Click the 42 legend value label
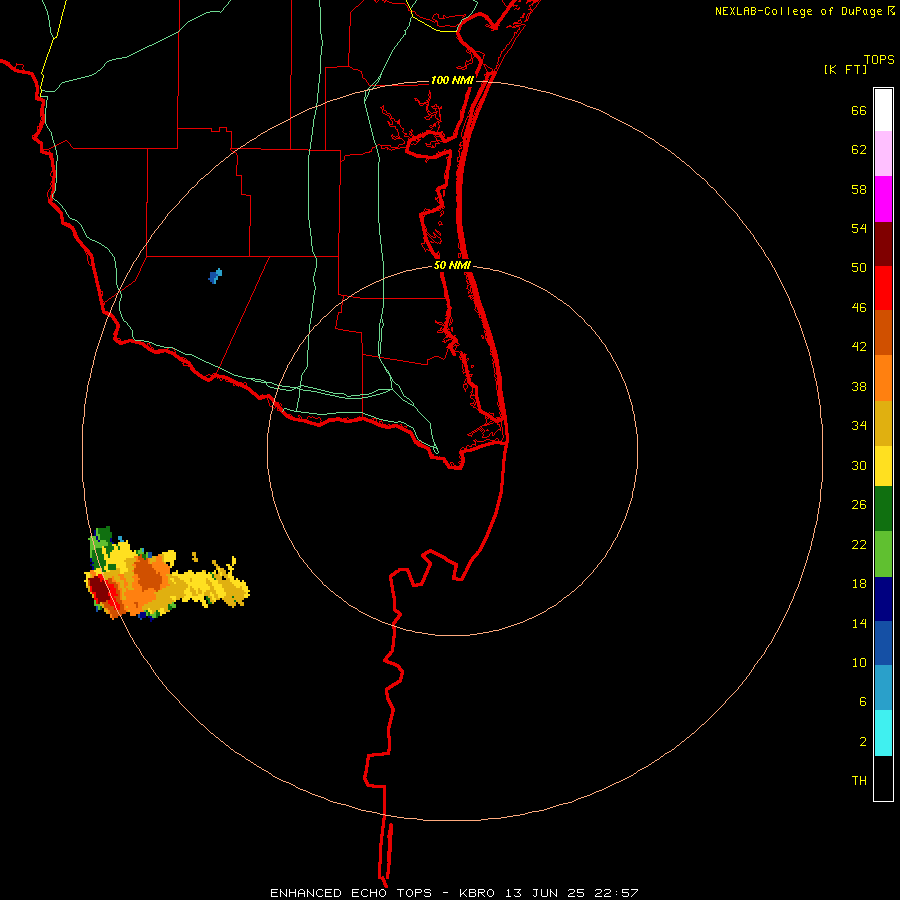The width and height of the screenshot is (900, 900). tap(859, 347)
